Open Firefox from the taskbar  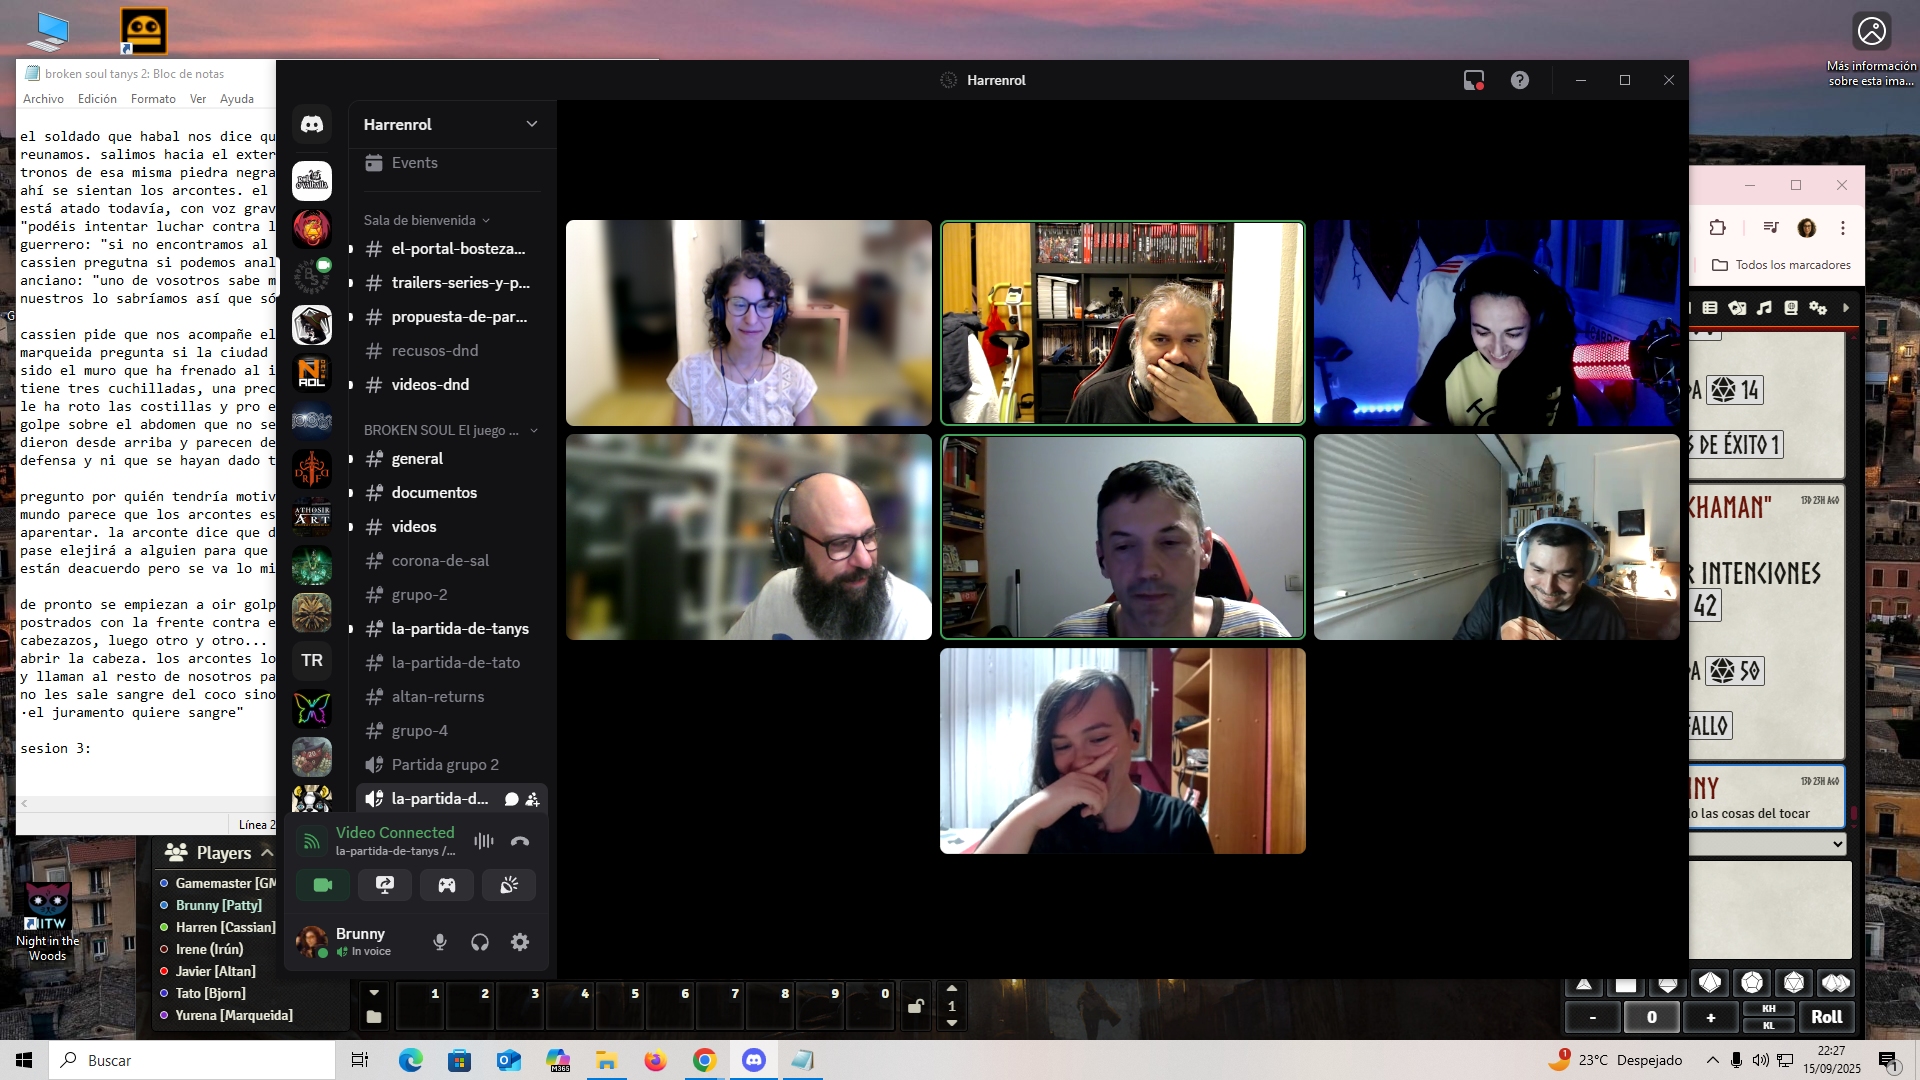(x=655, y=1060)
